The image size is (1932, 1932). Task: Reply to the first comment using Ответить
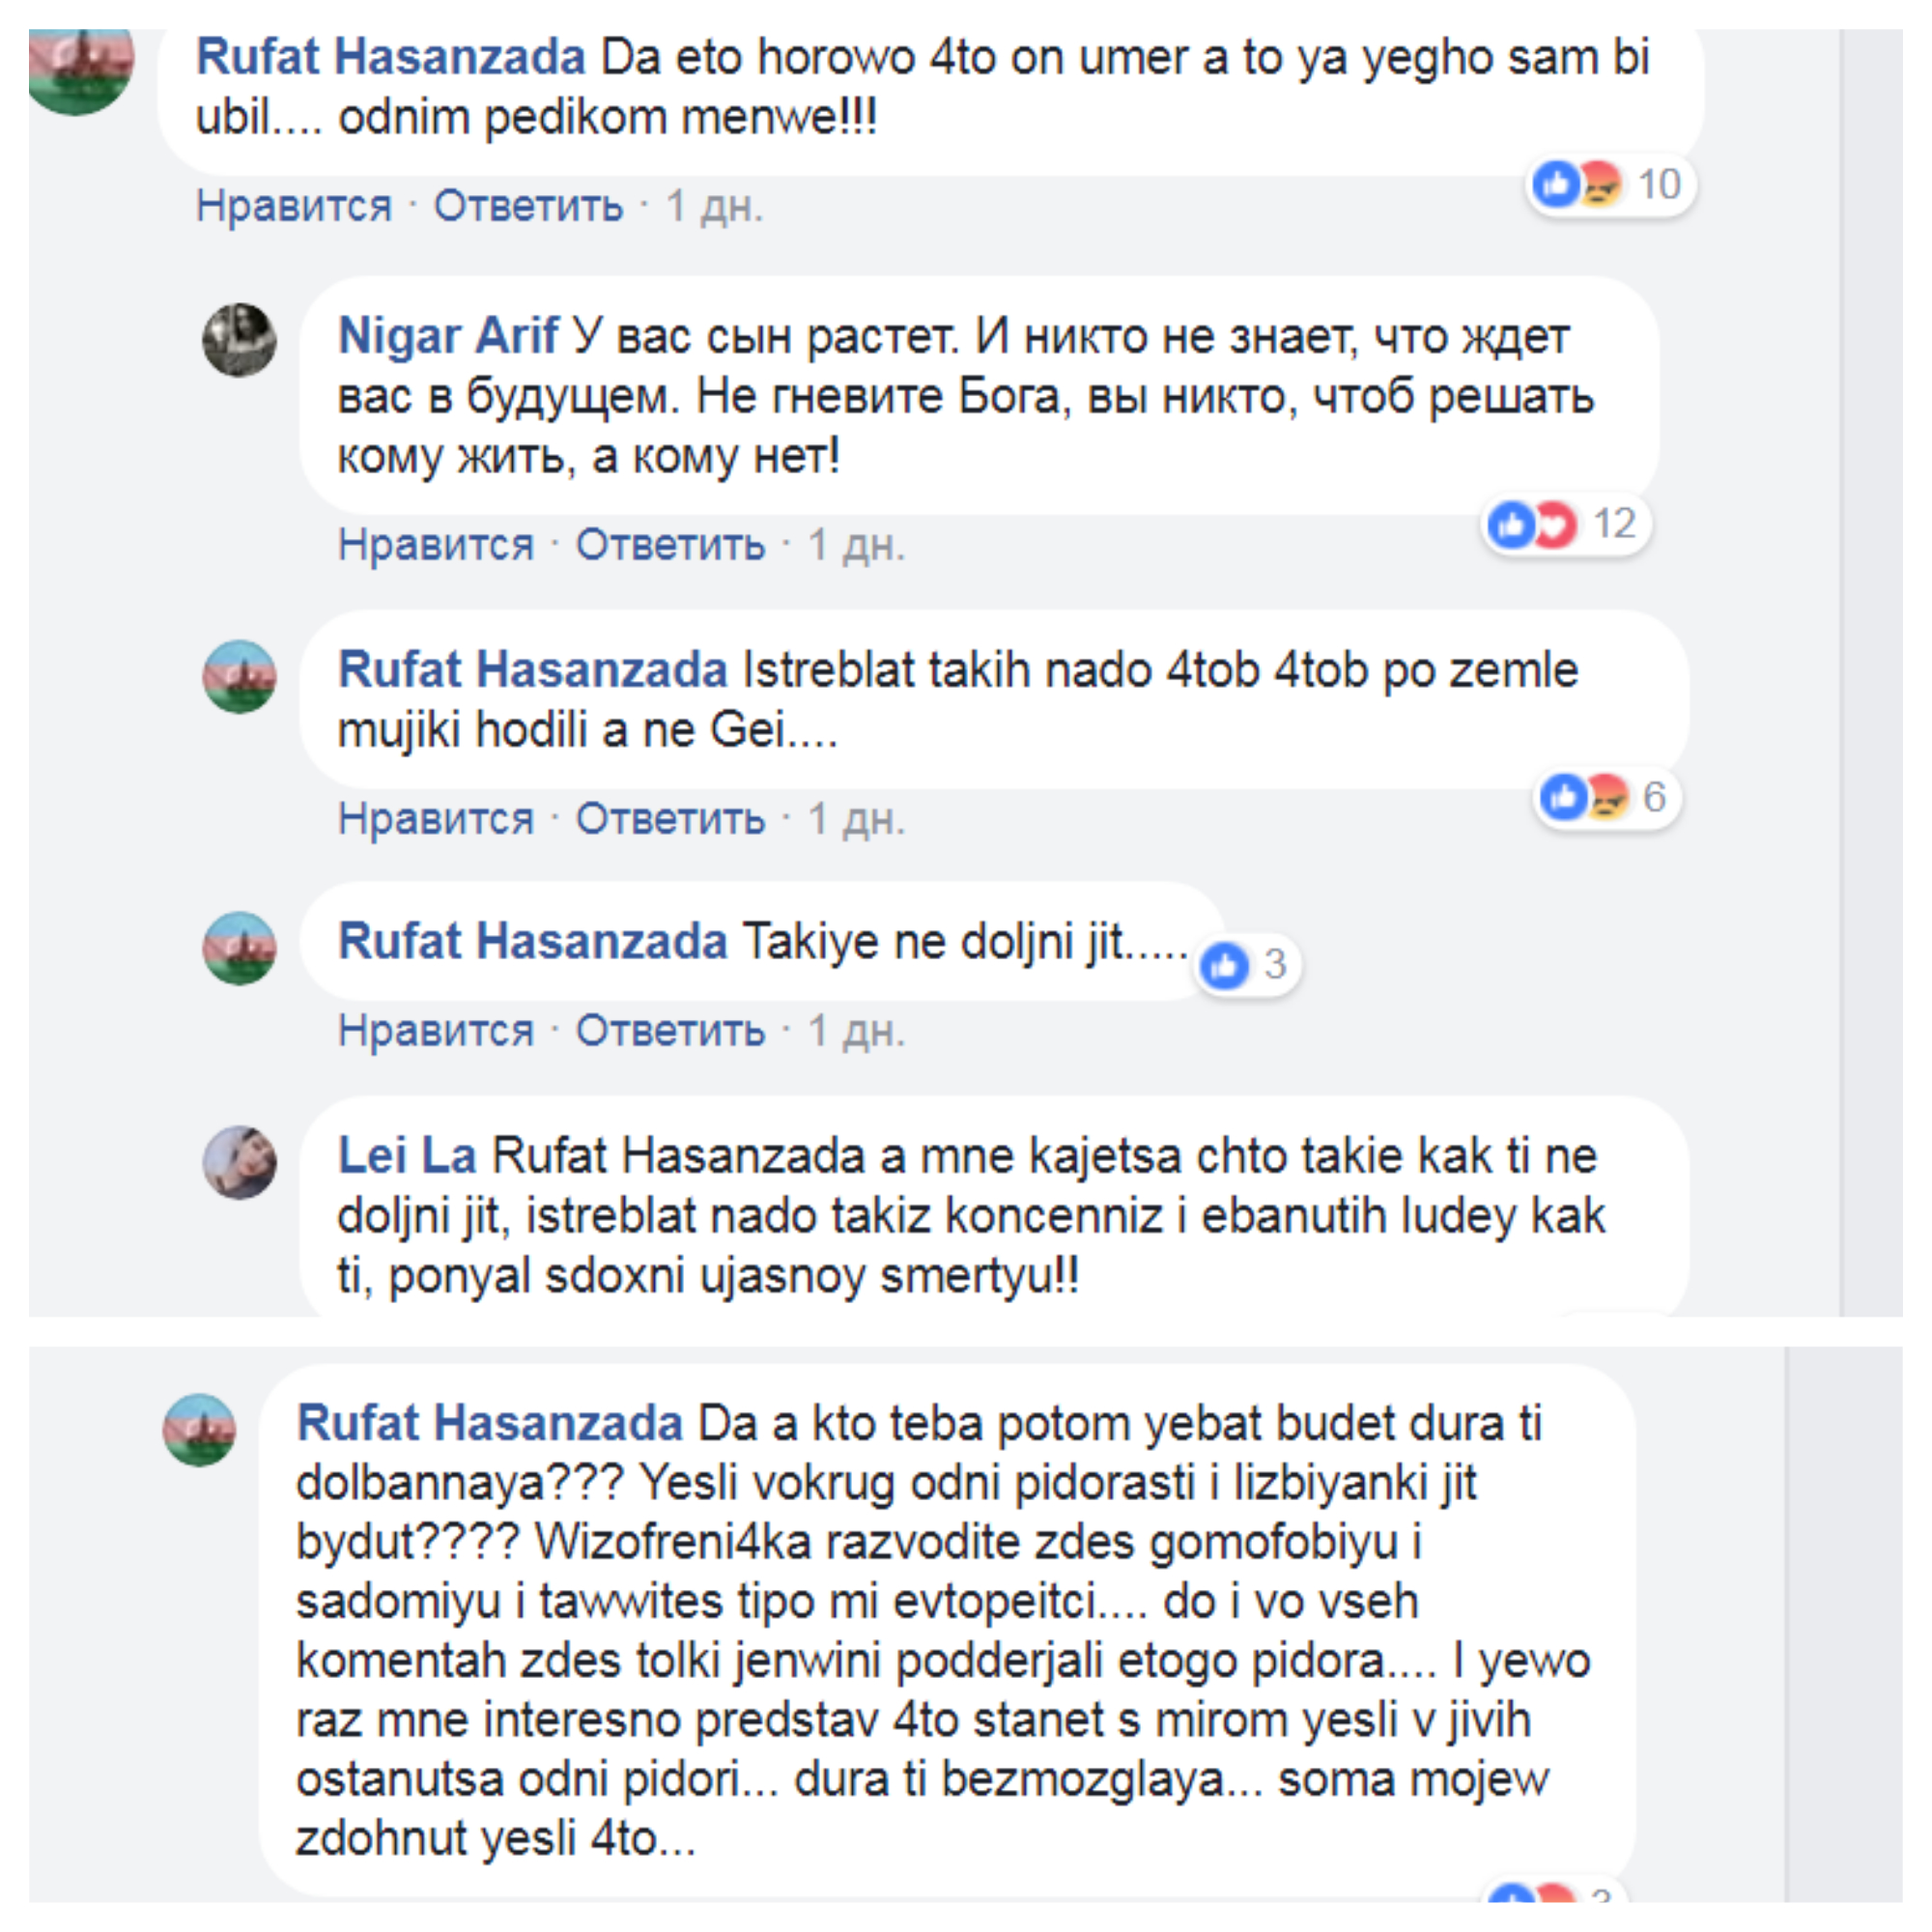[528, 206]
